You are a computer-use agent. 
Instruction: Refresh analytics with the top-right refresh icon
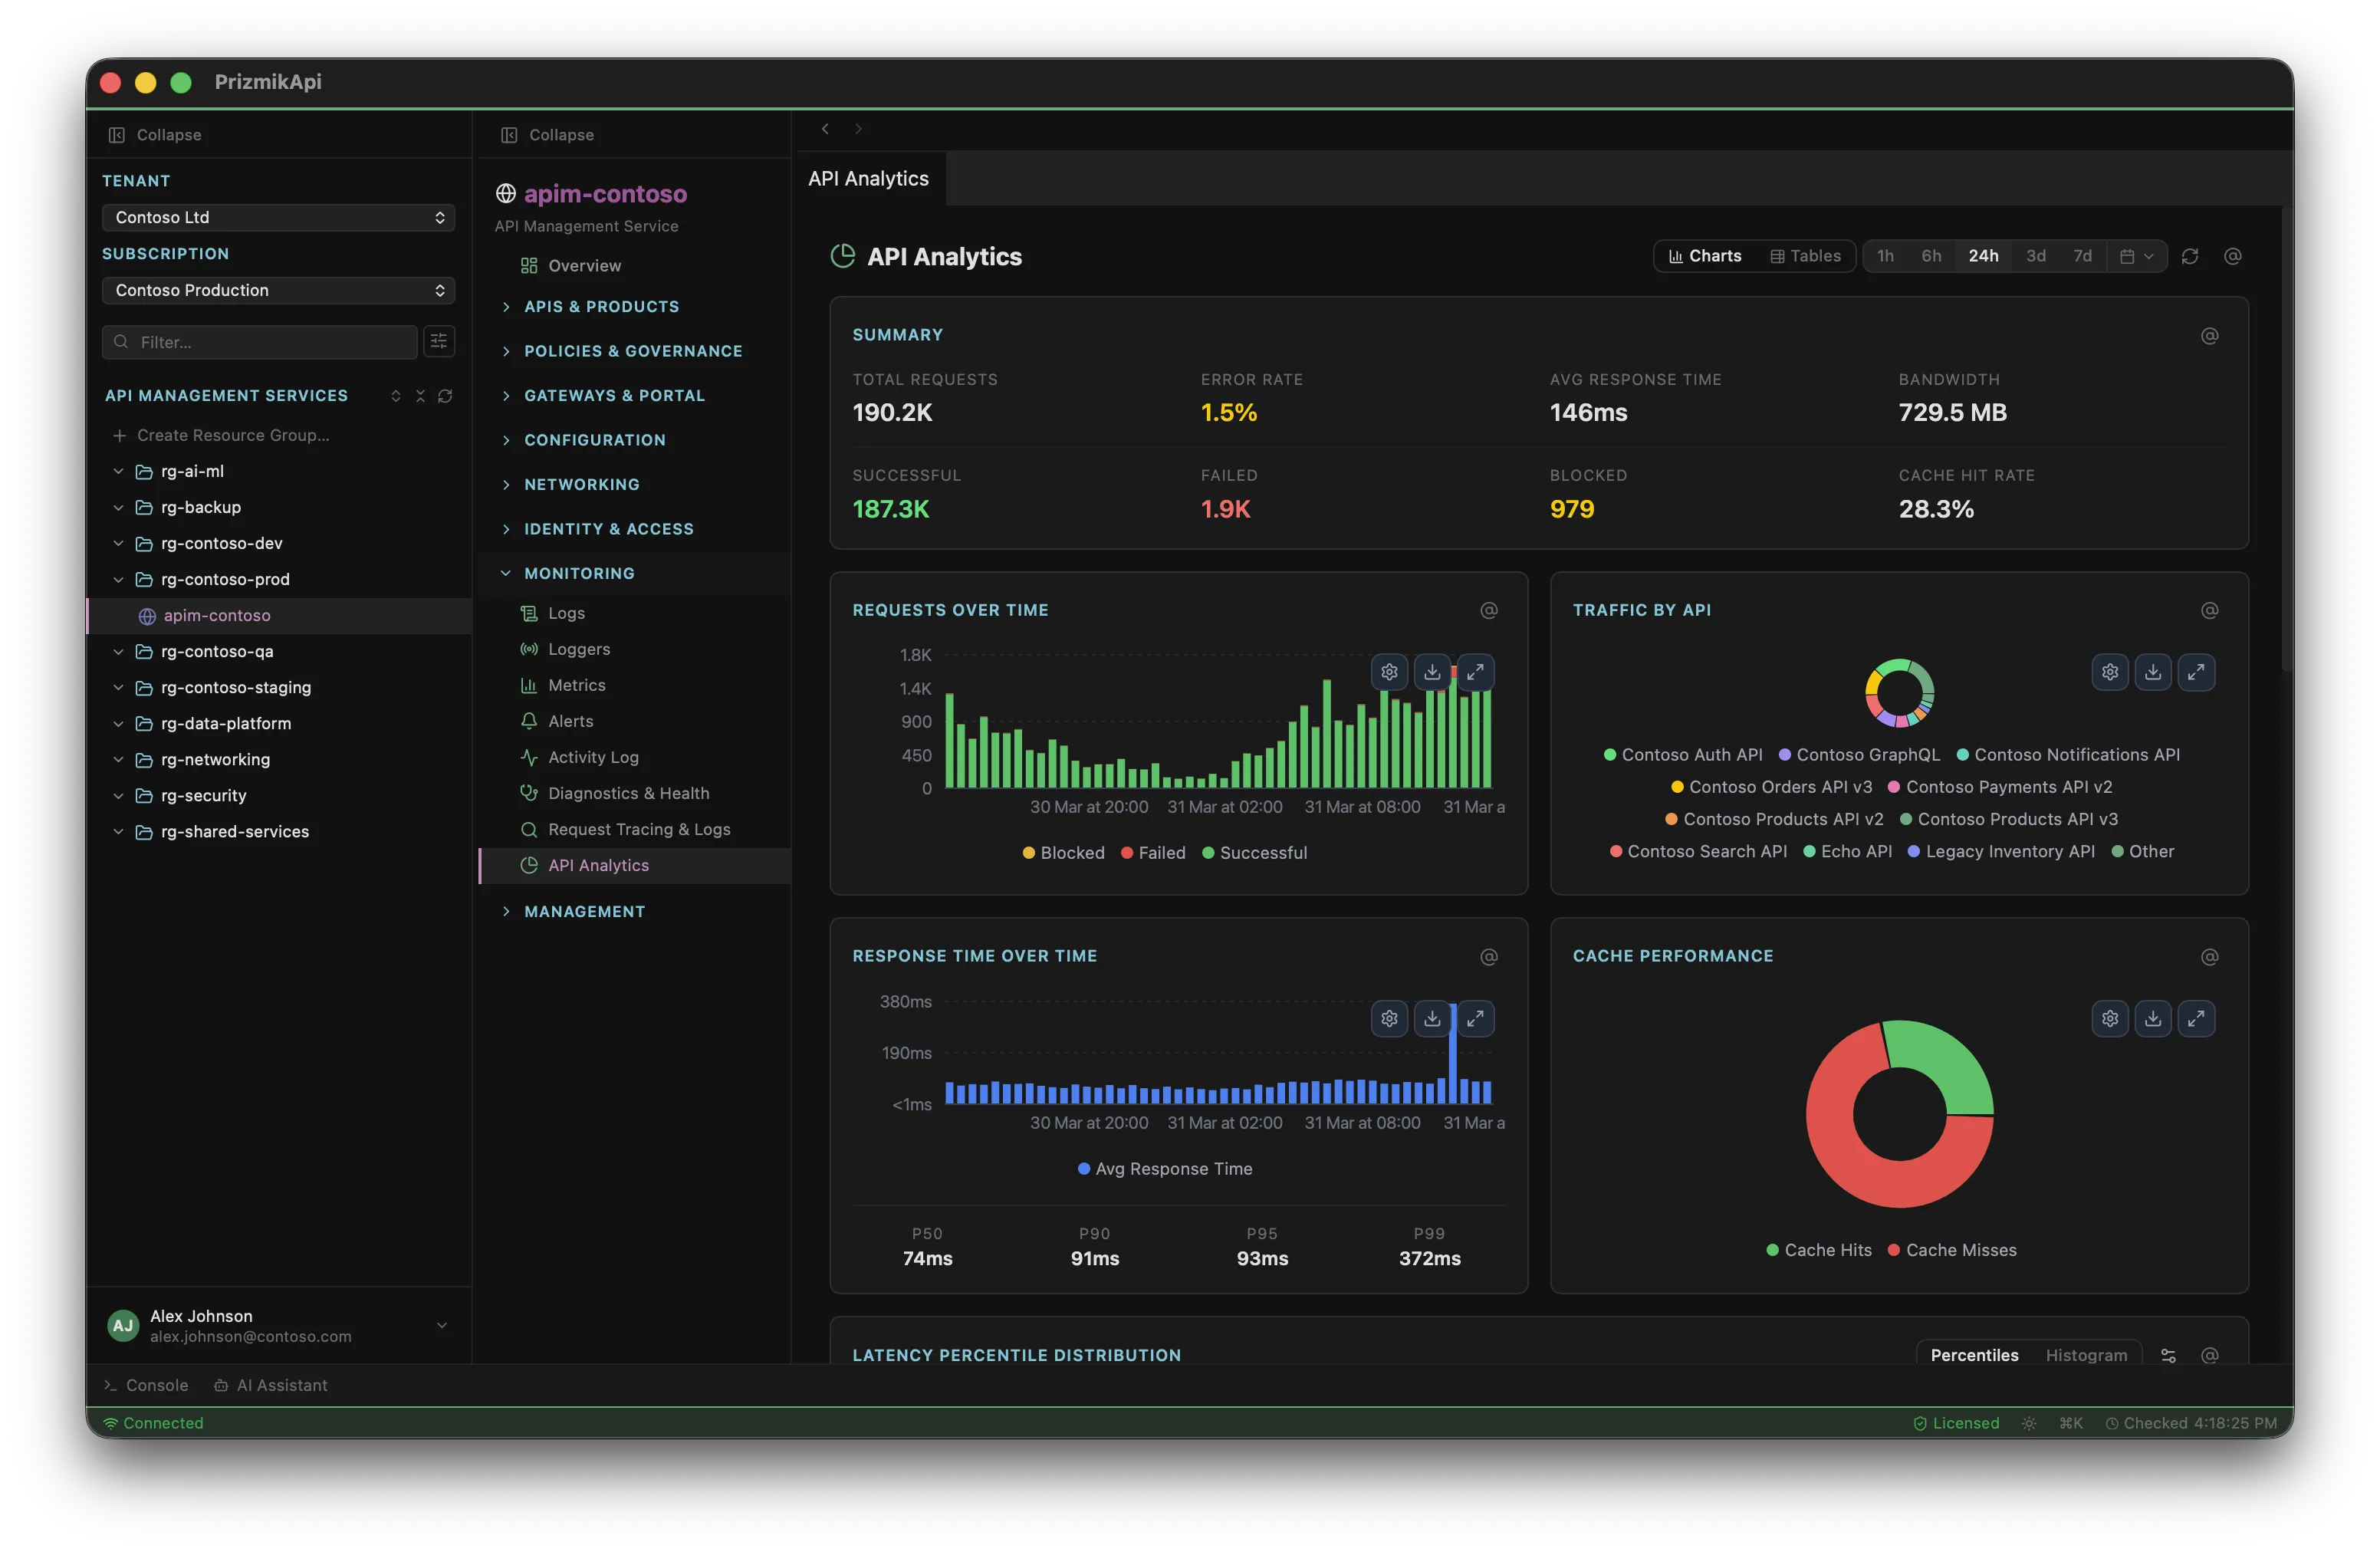[2190, 256]
